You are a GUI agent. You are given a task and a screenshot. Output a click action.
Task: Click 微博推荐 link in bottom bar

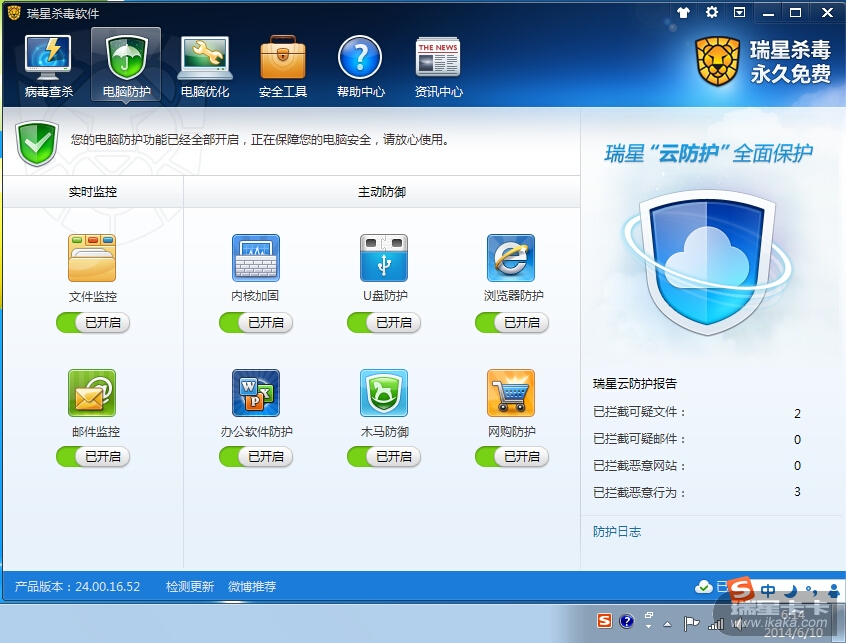tap(252, 586)
